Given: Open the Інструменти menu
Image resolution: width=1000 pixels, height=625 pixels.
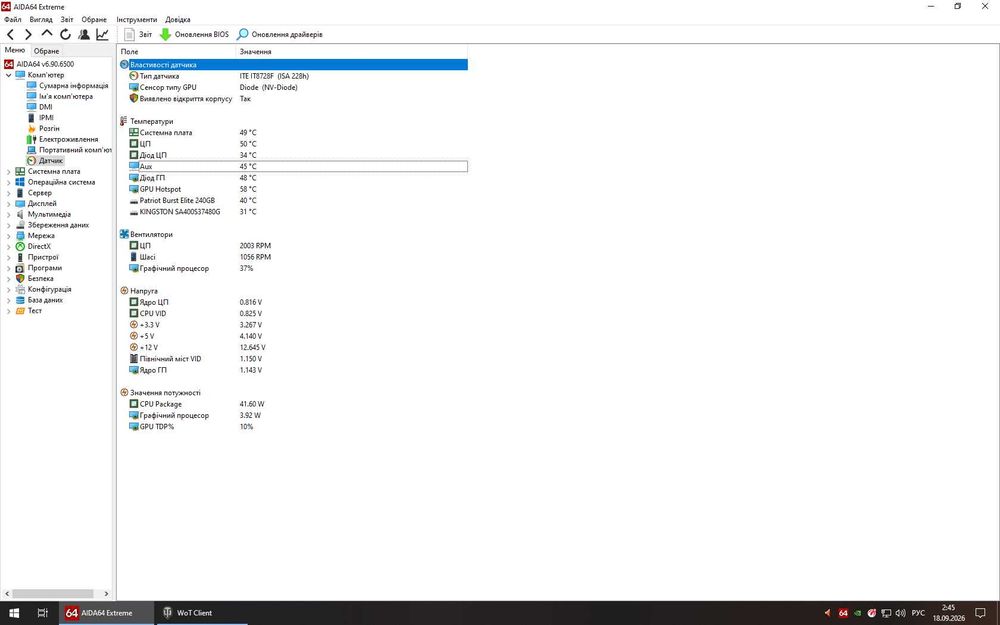Looking at the screenshot, I should (x=136, y=20).
